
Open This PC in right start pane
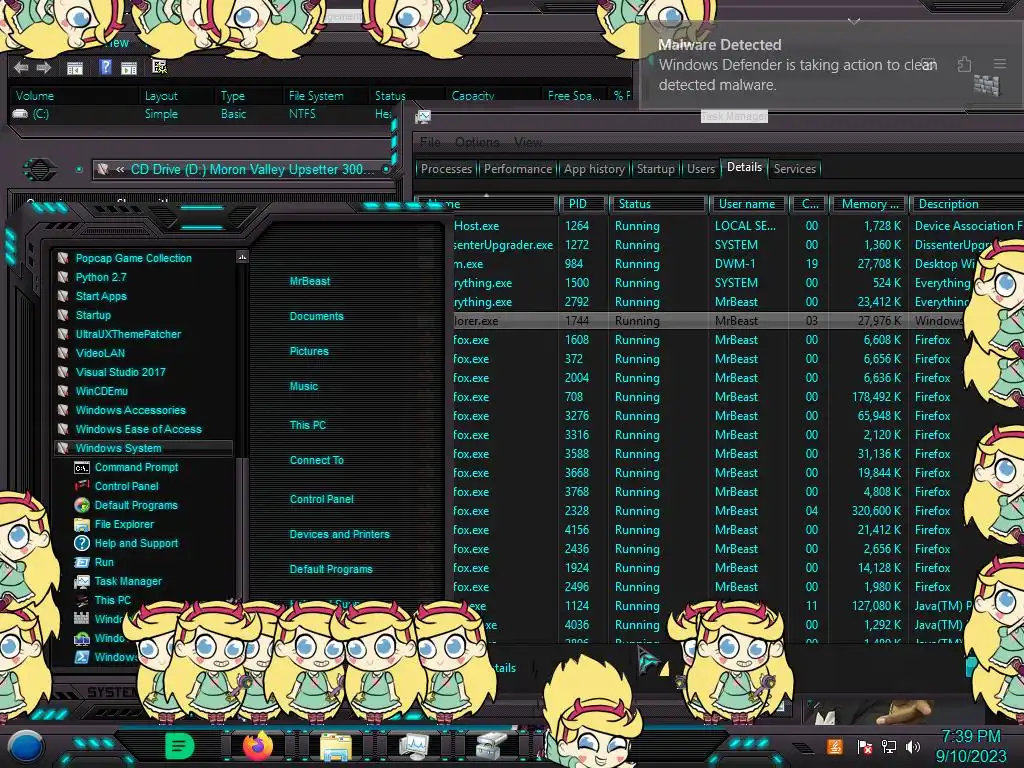coord(308,424)
